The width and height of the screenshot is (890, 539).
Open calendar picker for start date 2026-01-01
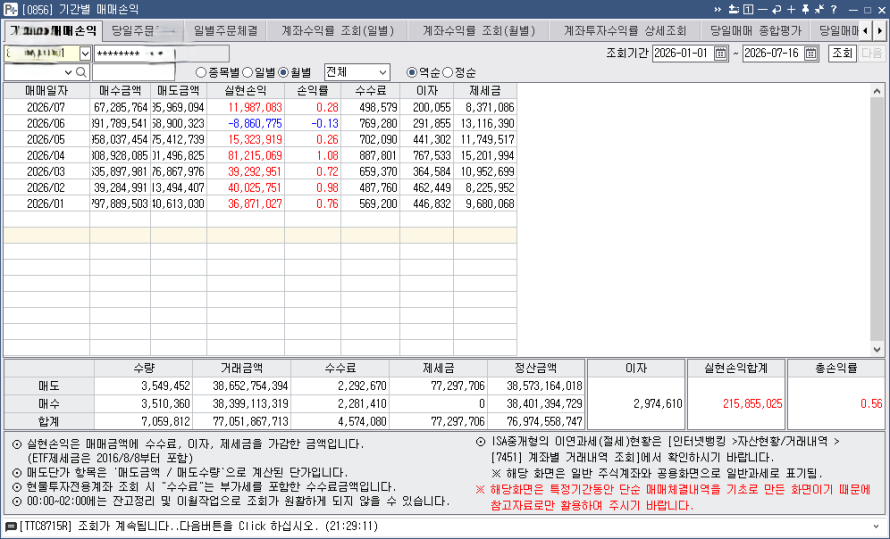click(x=720, y=53)
